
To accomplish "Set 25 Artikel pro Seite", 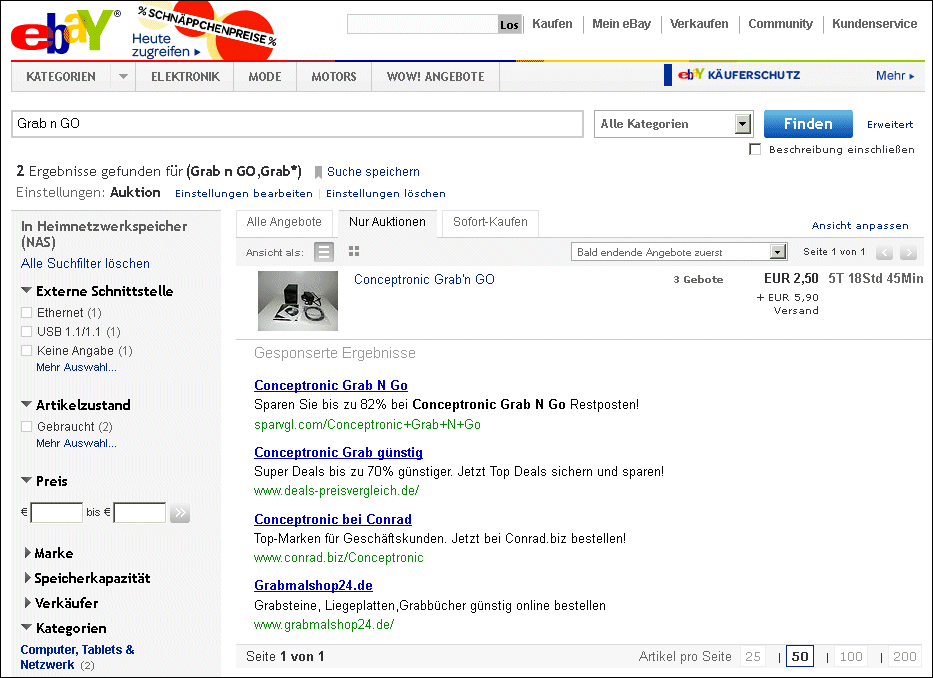I will click(x=753, y=657).
